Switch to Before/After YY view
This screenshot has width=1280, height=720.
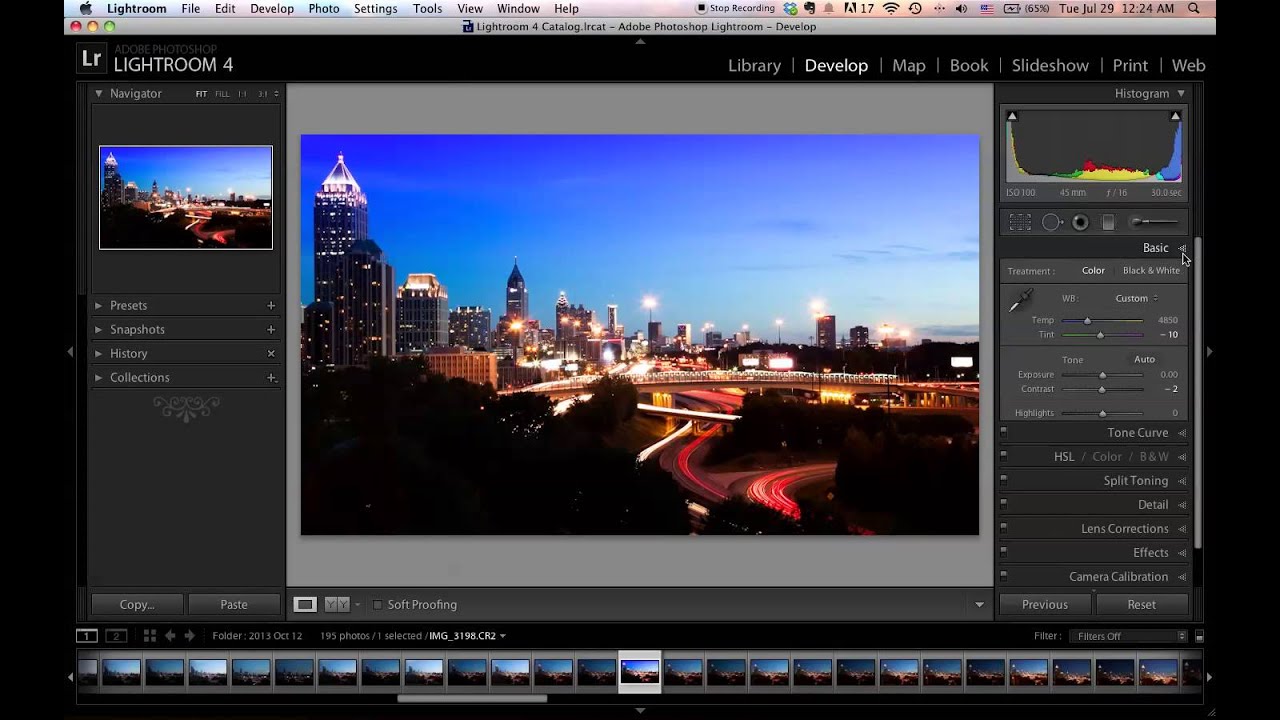(x=337, y=604)
